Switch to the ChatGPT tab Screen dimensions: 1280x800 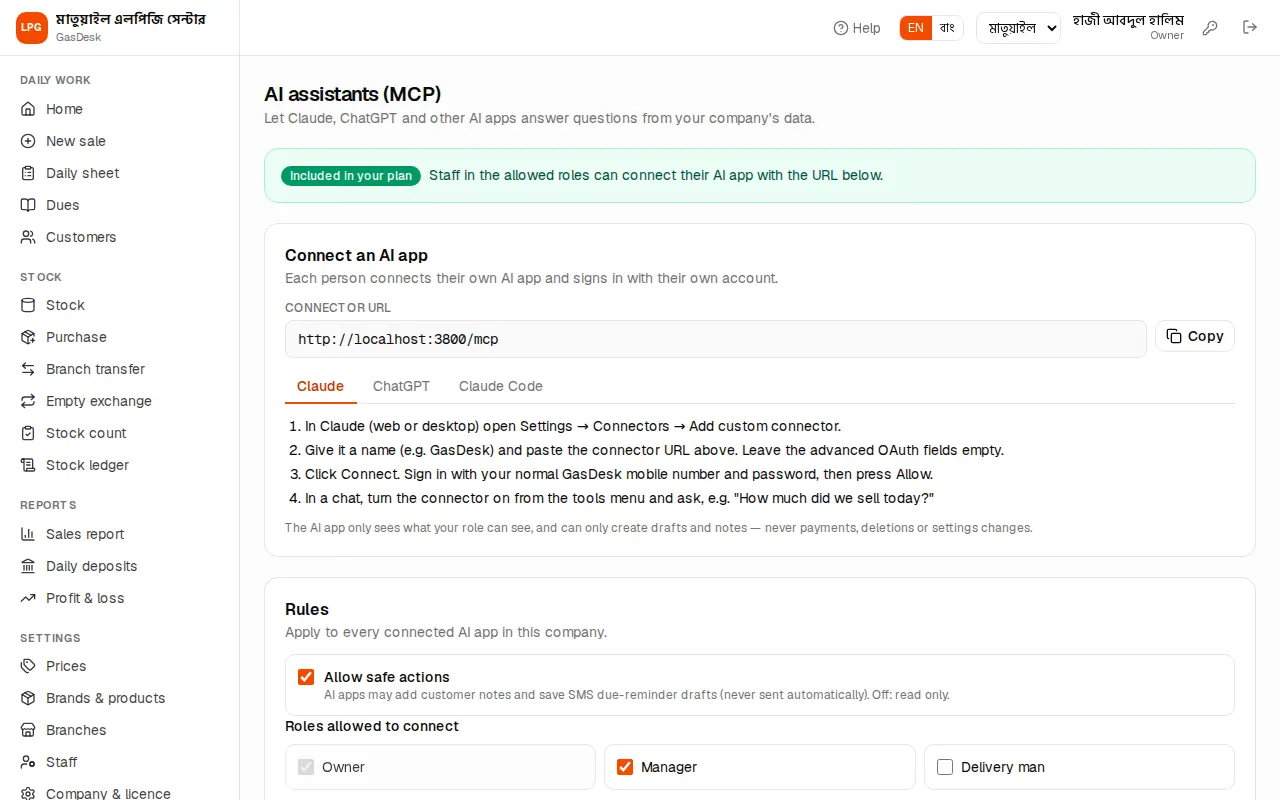click(x=401, y=386)
